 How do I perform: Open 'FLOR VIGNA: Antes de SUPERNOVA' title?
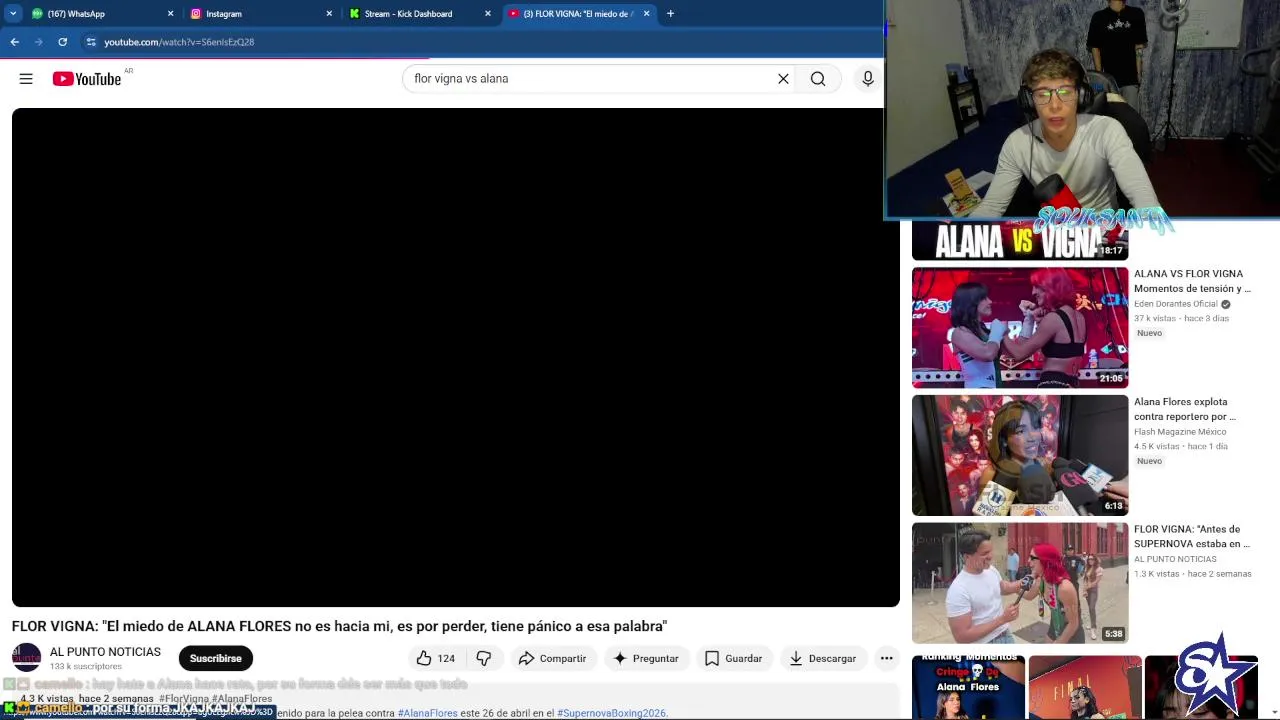1192,537
